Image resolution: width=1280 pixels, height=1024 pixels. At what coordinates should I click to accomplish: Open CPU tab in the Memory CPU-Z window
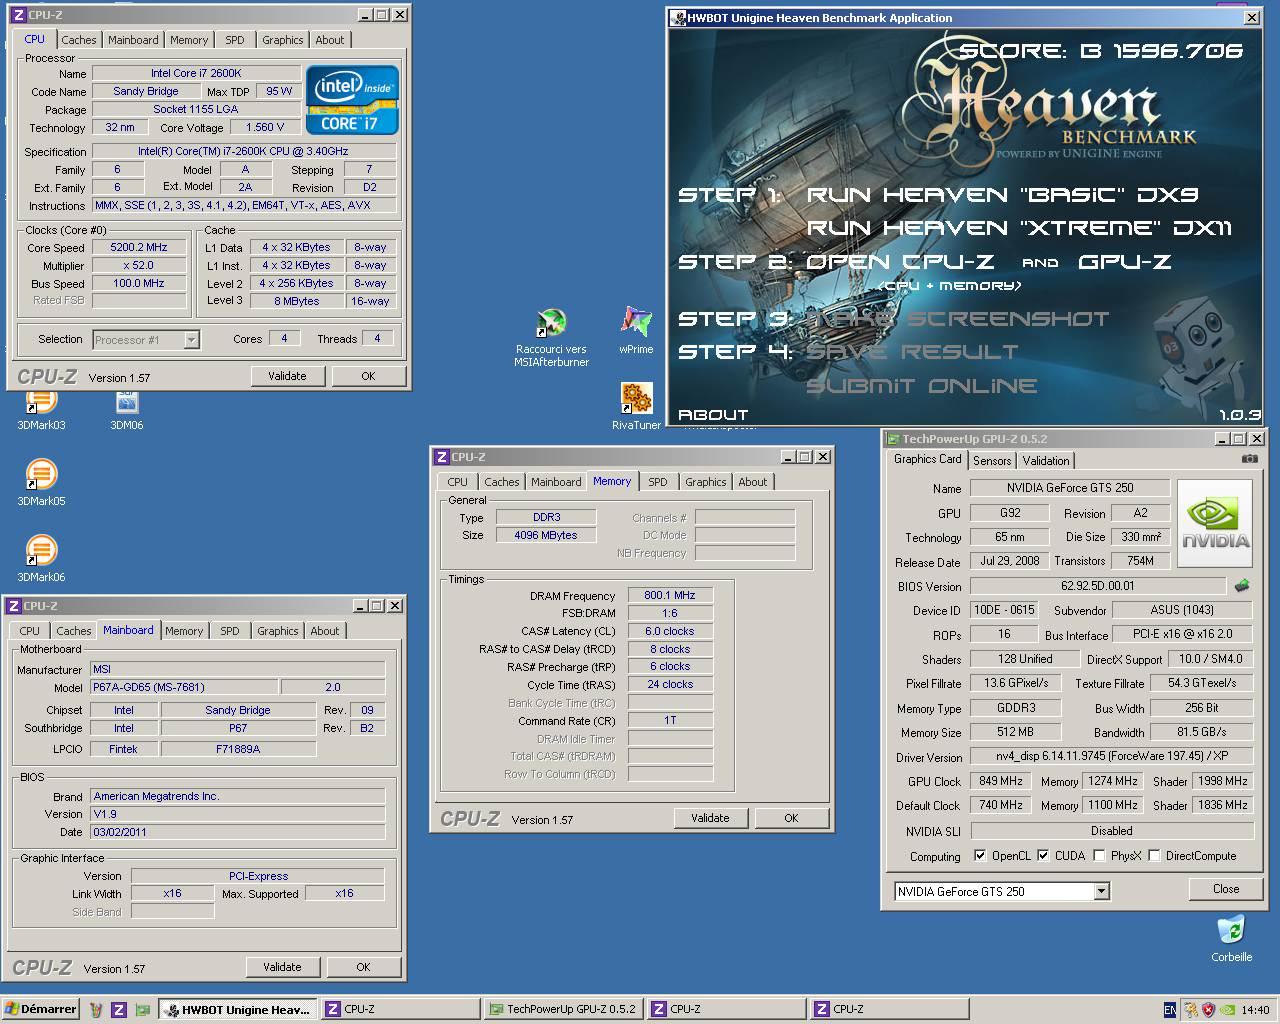pos(457,482)
